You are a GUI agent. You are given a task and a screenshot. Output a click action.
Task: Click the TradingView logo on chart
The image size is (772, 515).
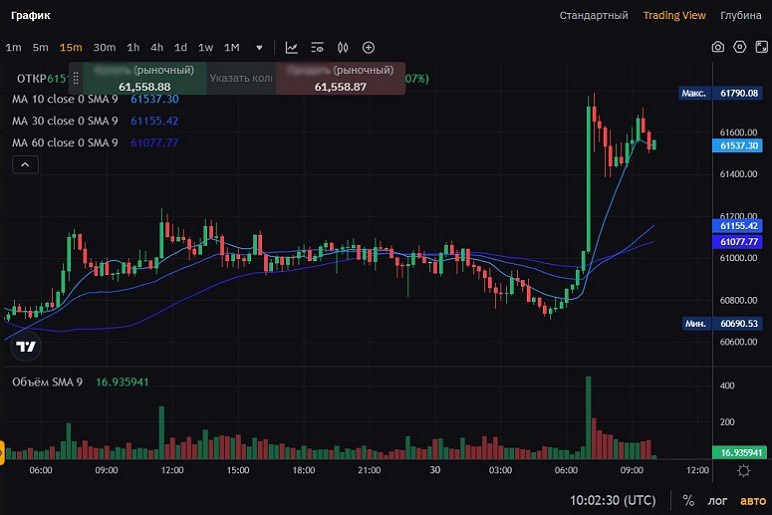click(27, 347)
